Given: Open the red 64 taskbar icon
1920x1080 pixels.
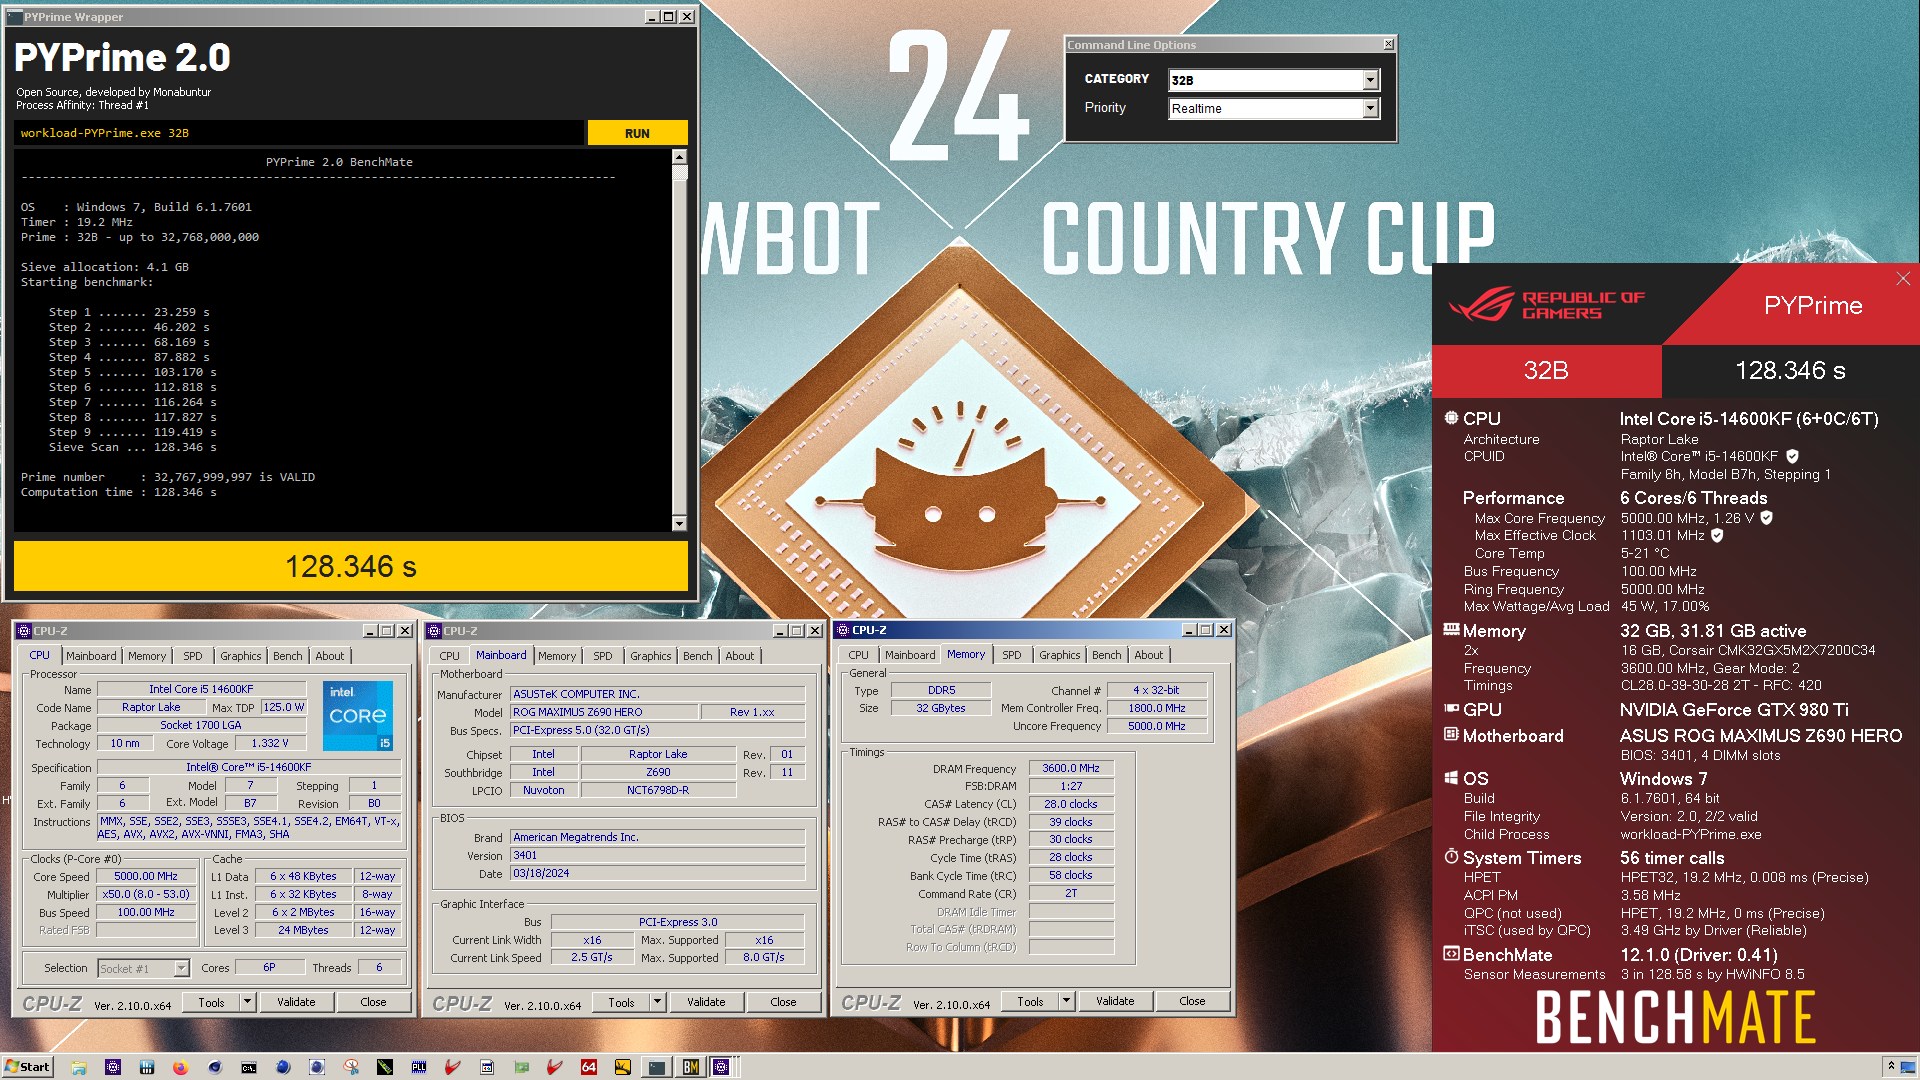Looking at the screenshot, I should coord(589,1067).
